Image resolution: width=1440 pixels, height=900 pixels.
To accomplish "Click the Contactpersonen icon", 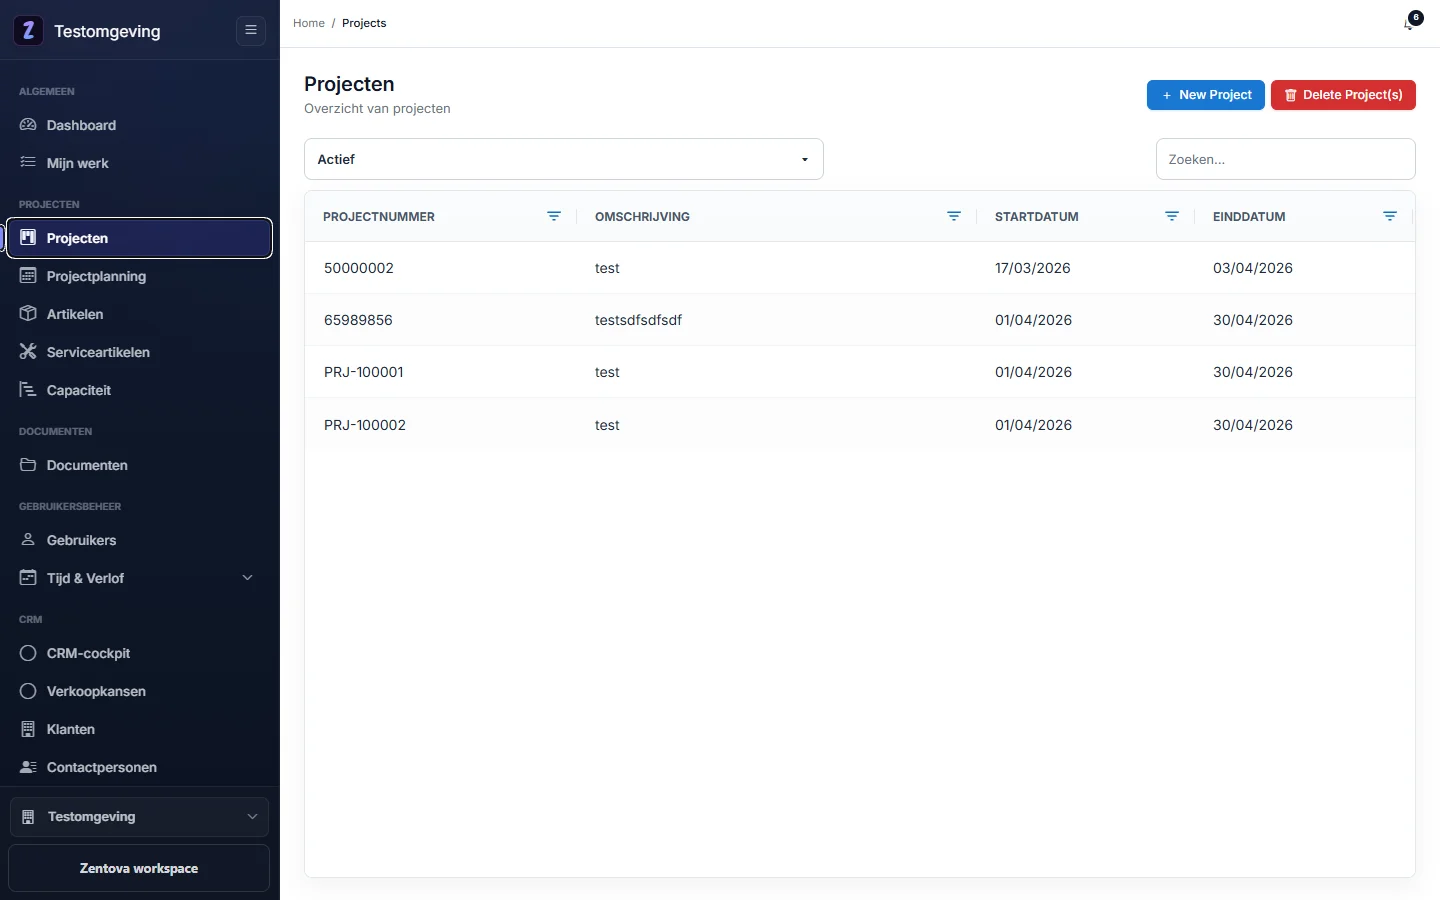I will [x=28, y=767].
